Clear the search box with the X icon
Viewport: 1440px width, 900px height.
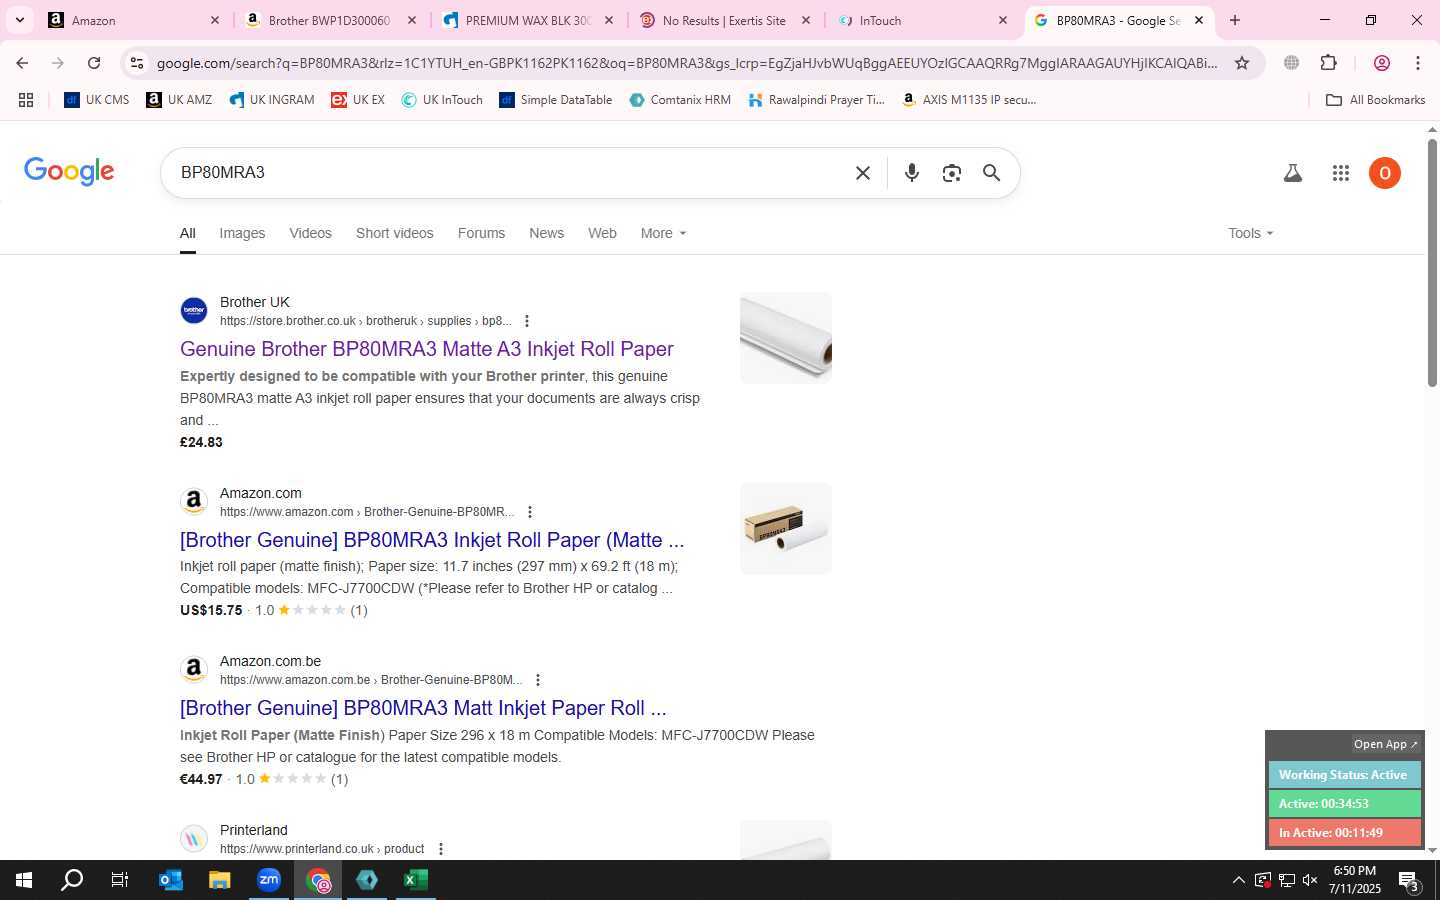coord(863,173)
